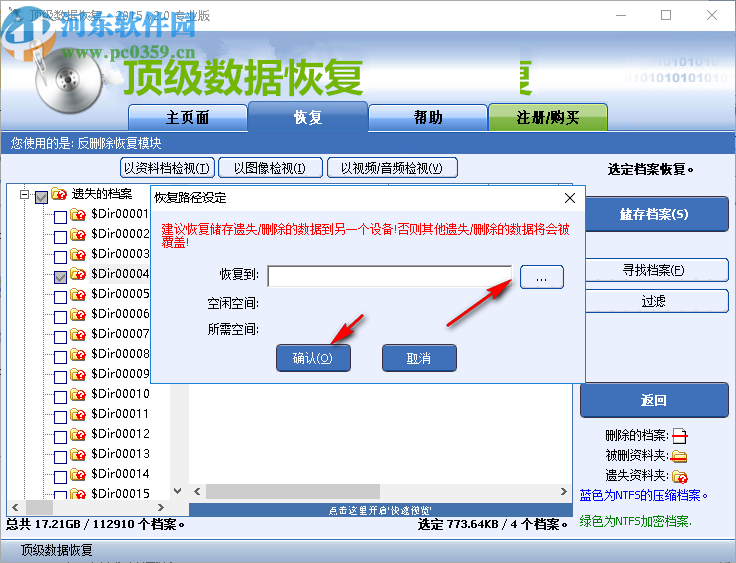
Task: Click the deleted file legend icon
Action: (x=679, y=436)
